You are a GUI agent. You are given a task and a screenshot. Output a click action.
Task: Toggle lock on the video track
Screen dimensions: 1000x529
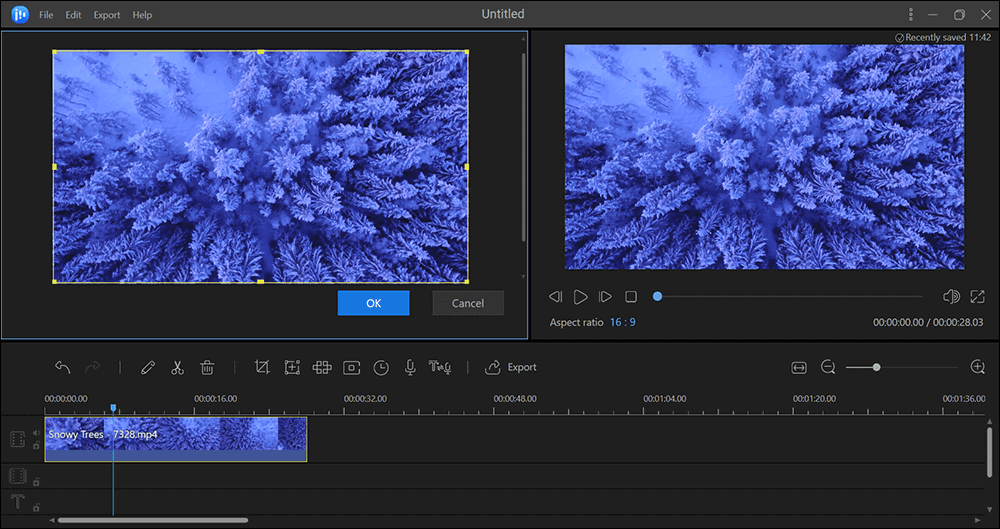37,446
